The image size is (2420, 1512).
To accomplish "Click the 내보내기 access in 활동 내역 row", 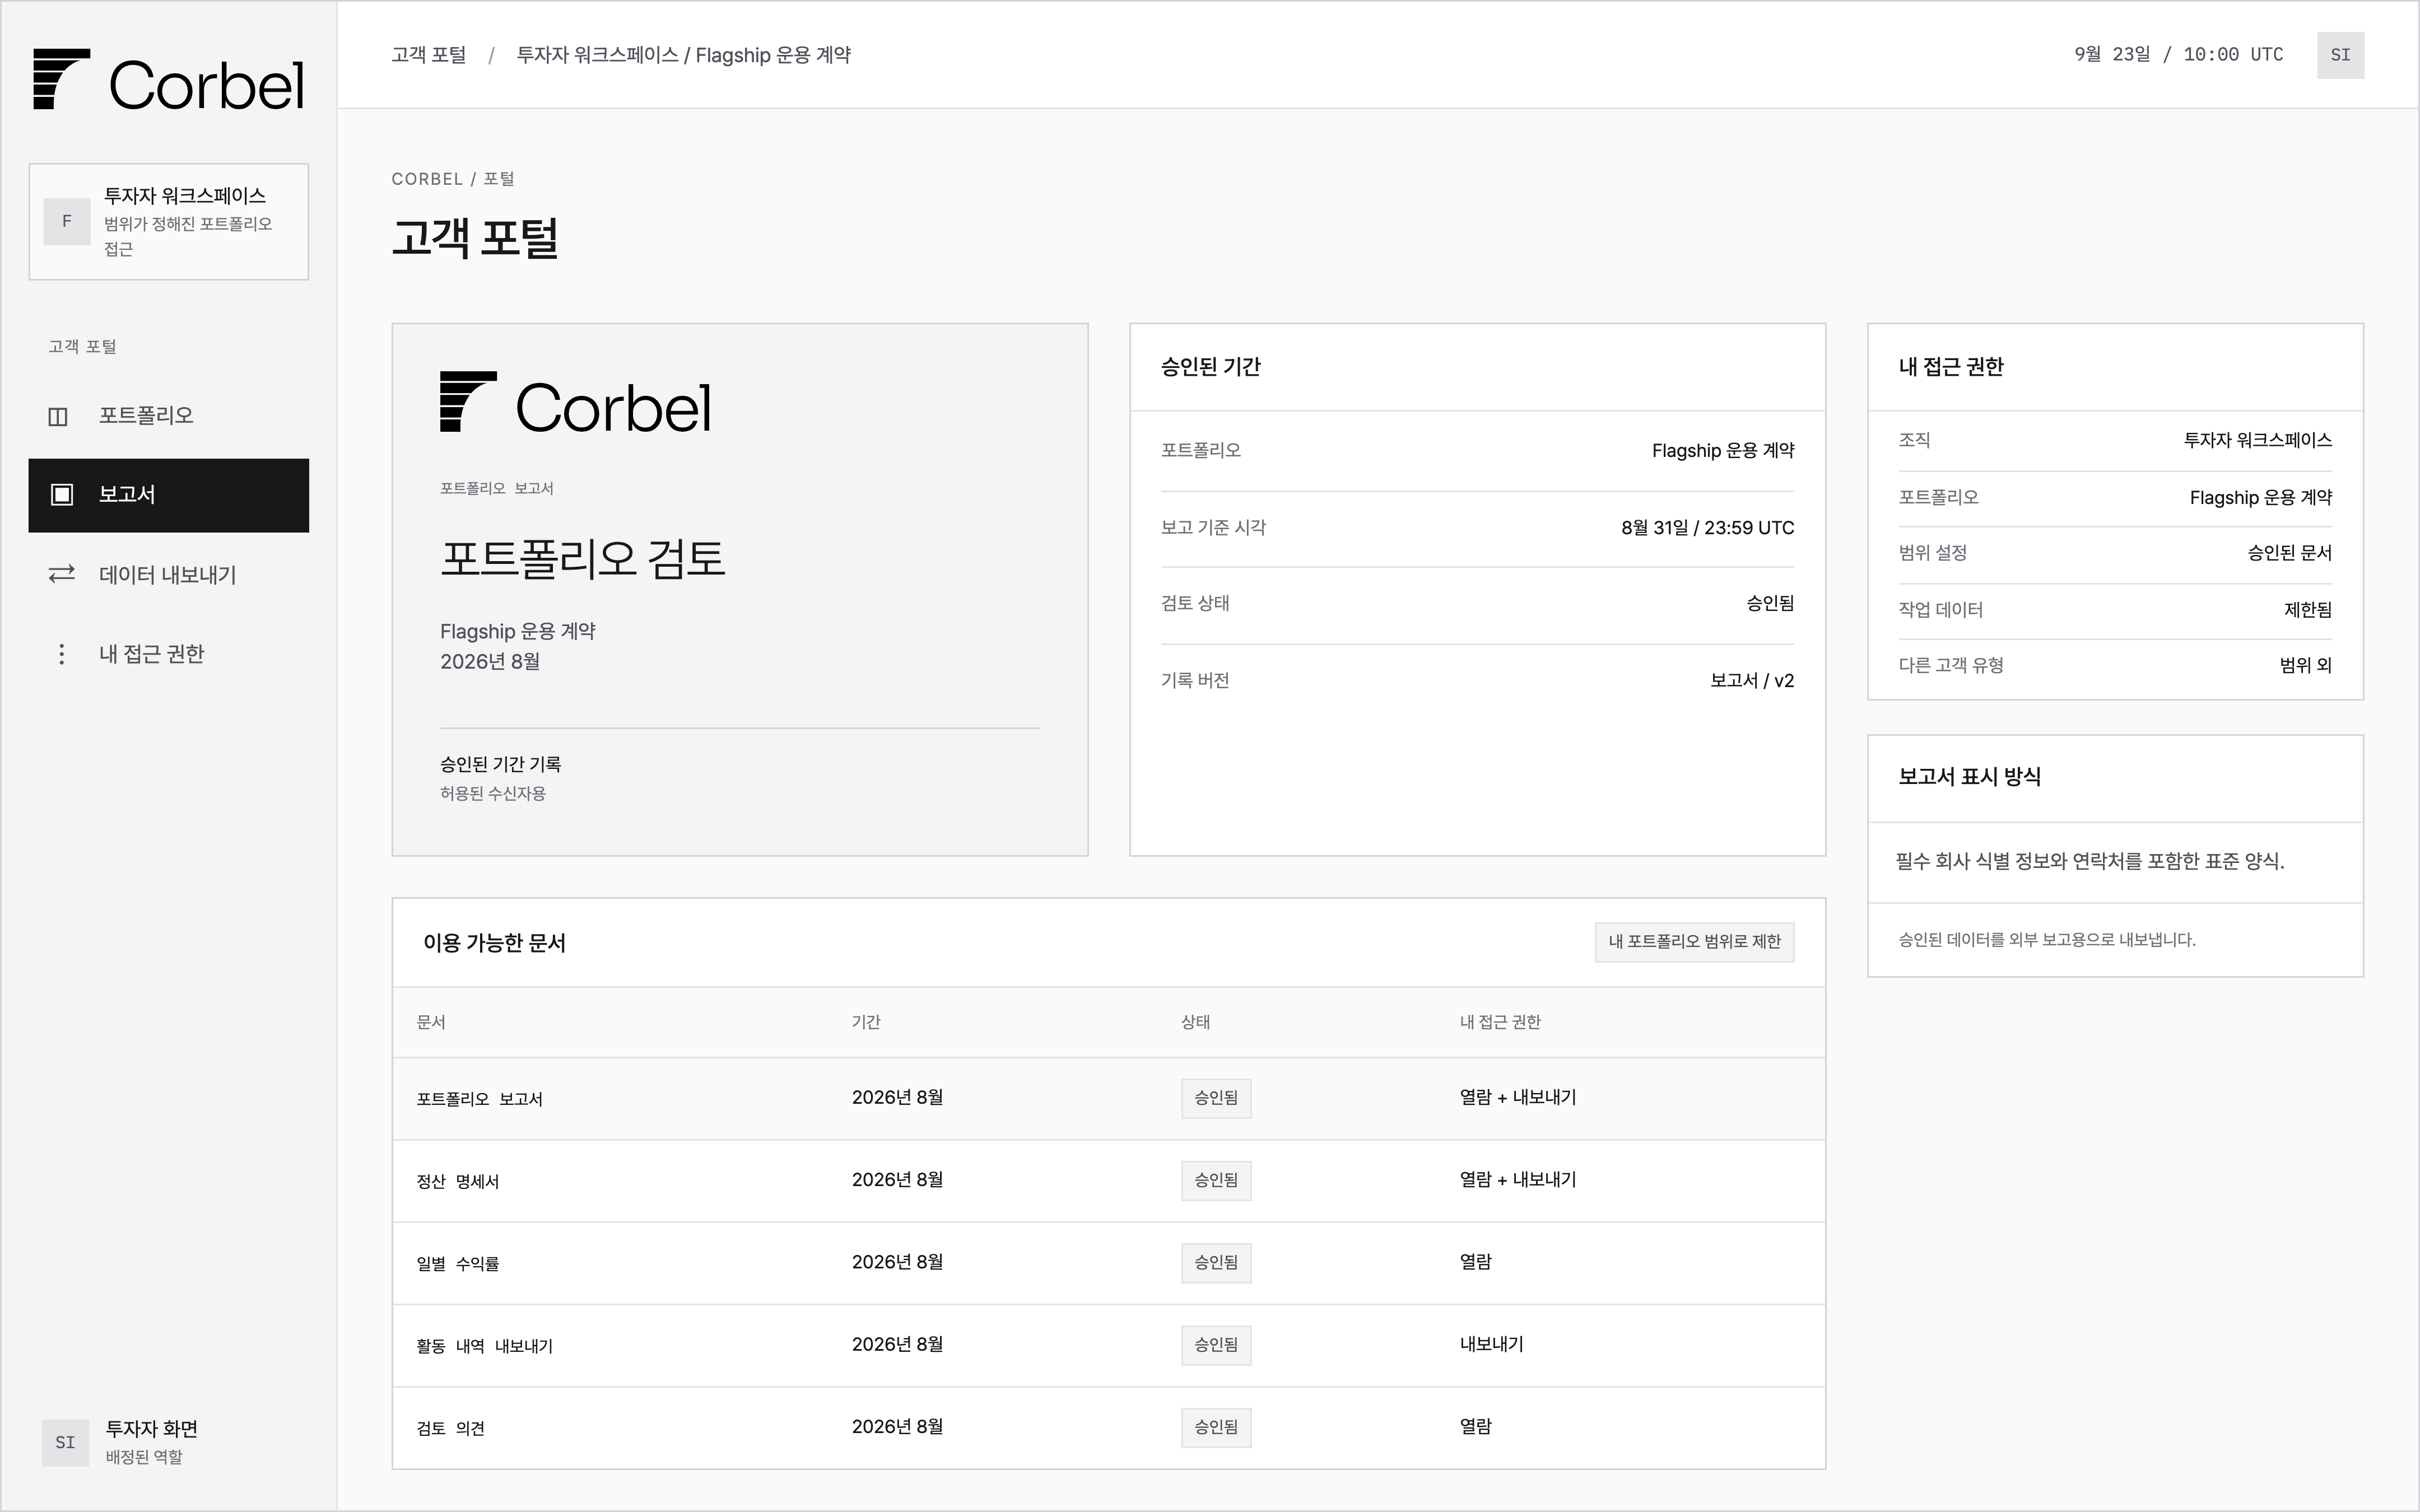I will point(1491,1345).
